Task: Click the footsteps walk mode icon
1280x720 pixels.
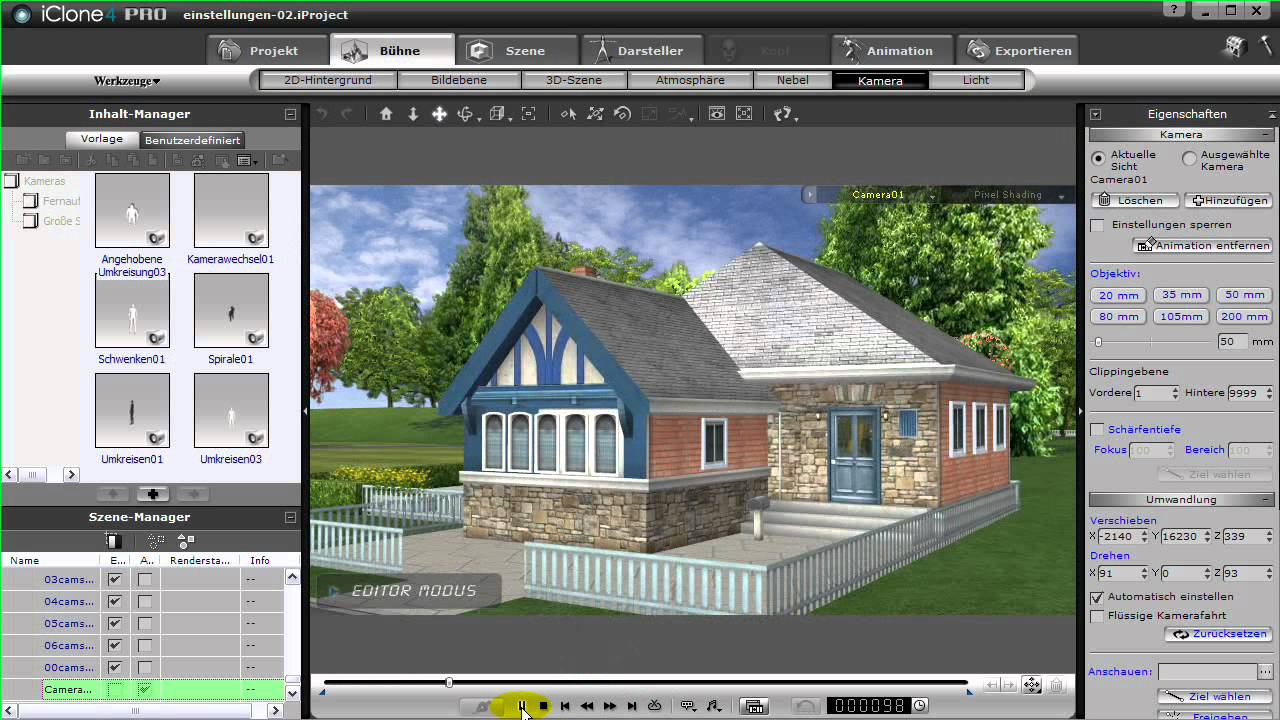Action: click(784, 114)
